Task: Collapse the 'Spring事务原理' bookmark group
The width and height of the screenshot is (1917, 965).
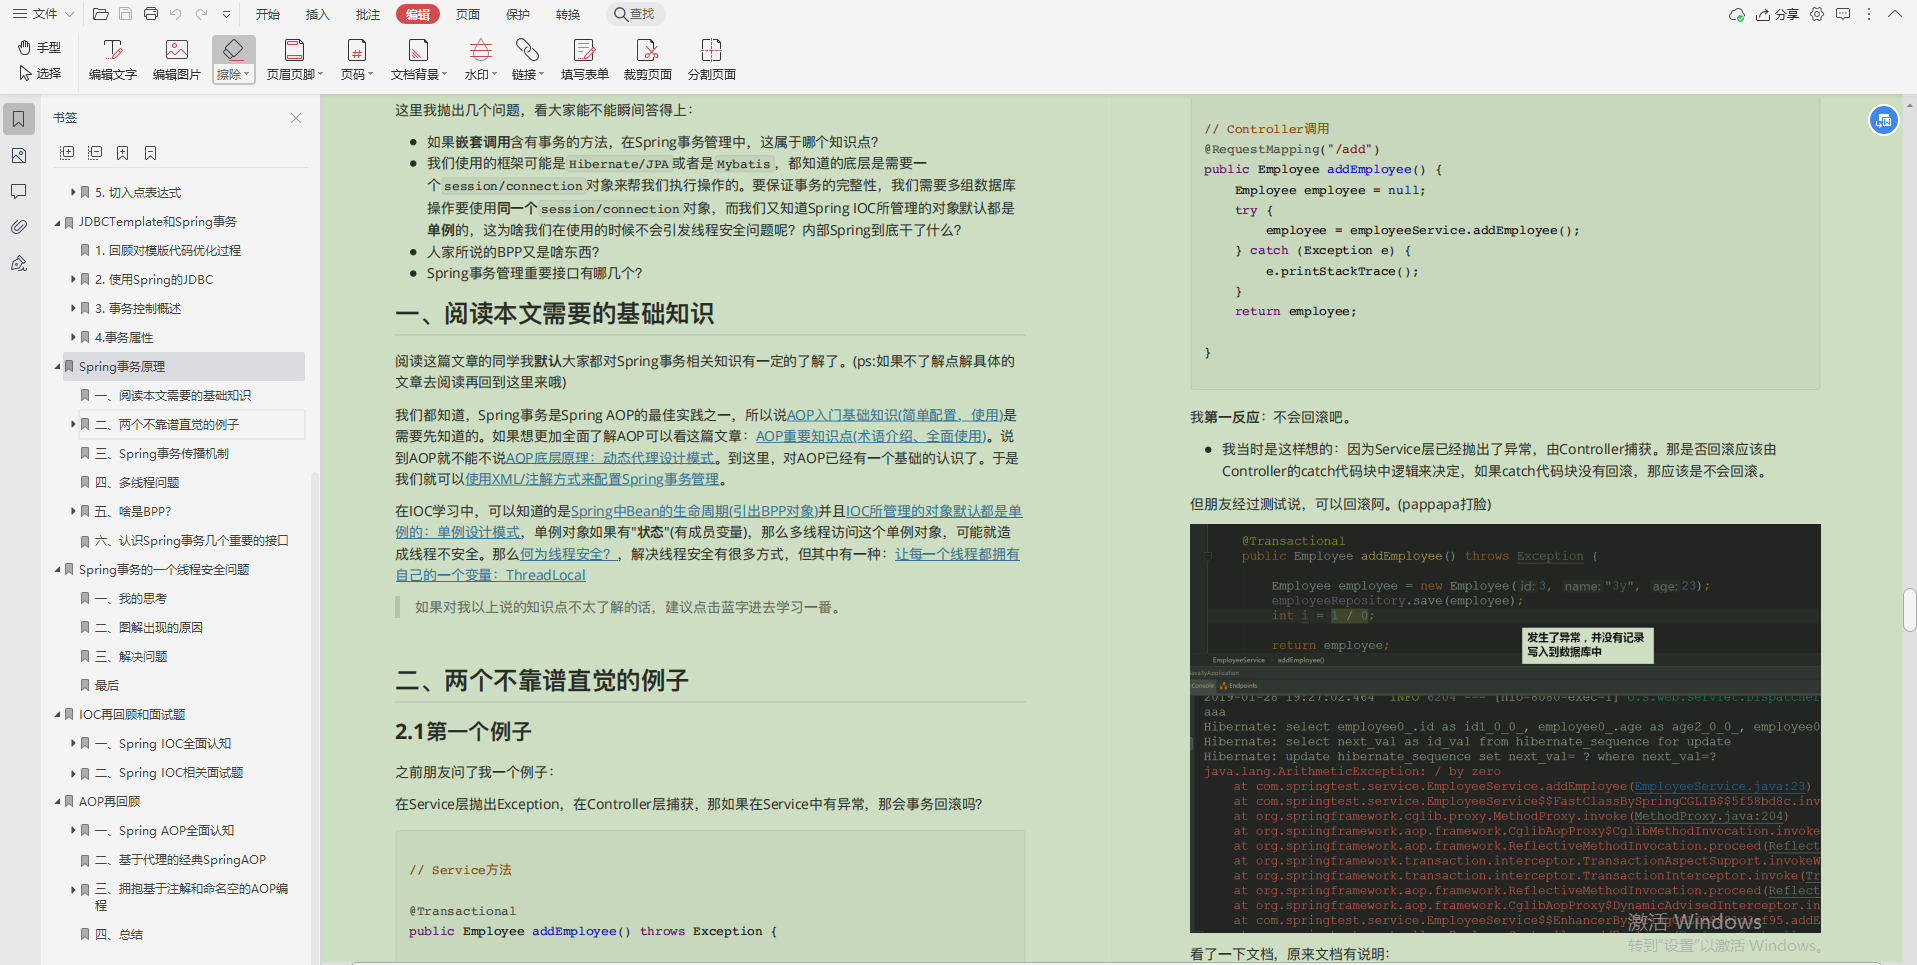Action: [57, 367]
